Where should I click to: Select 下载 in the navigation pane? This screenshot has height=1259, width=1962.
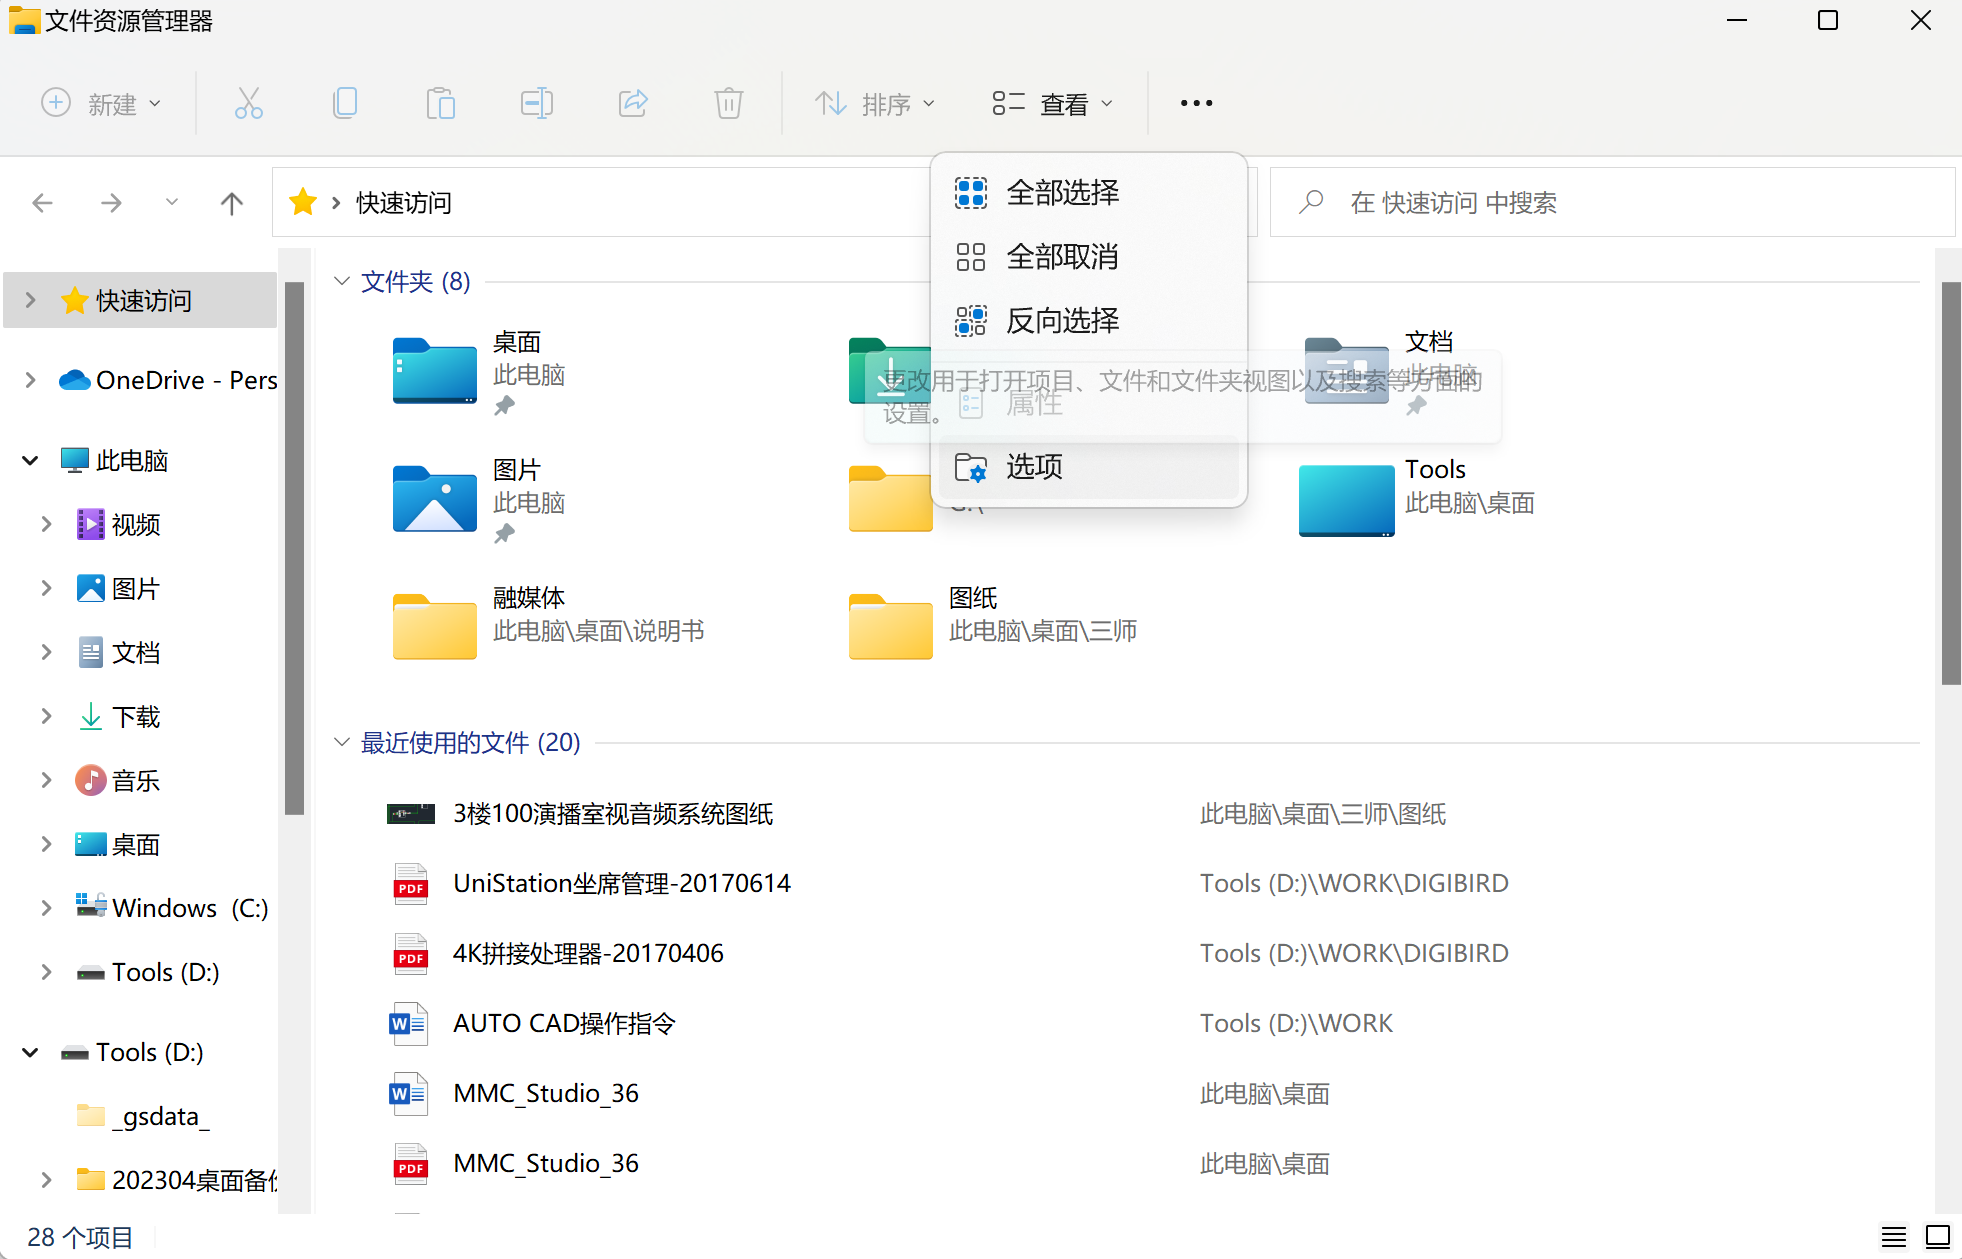(x=136, y=716)
